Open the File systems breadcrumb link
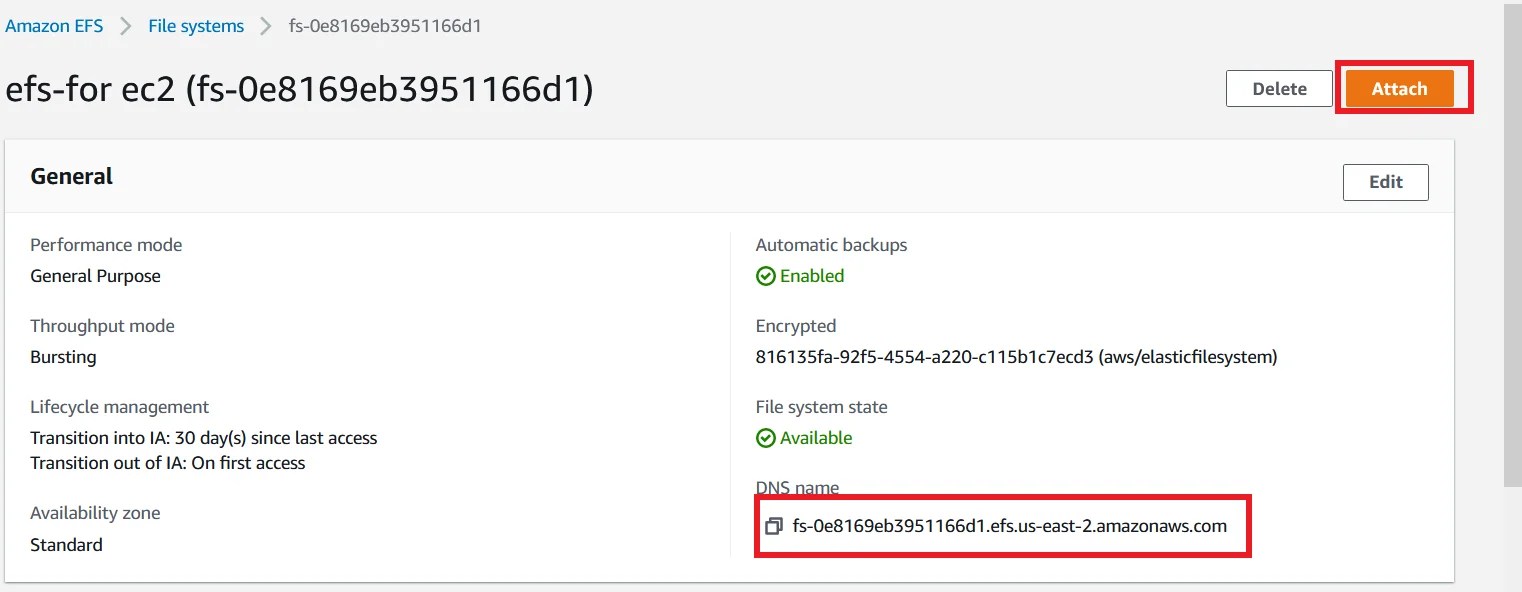 (195, 25)
